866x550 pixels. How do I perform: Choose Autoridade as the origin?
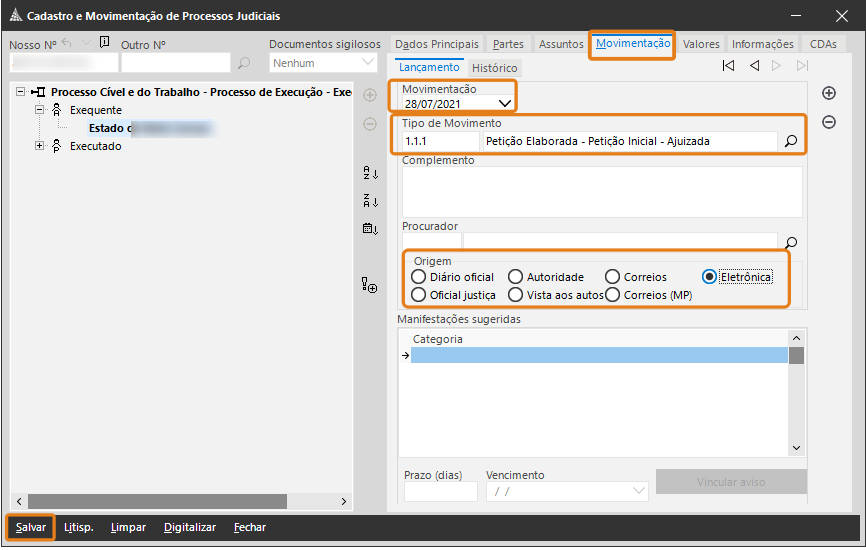[516, 277]
